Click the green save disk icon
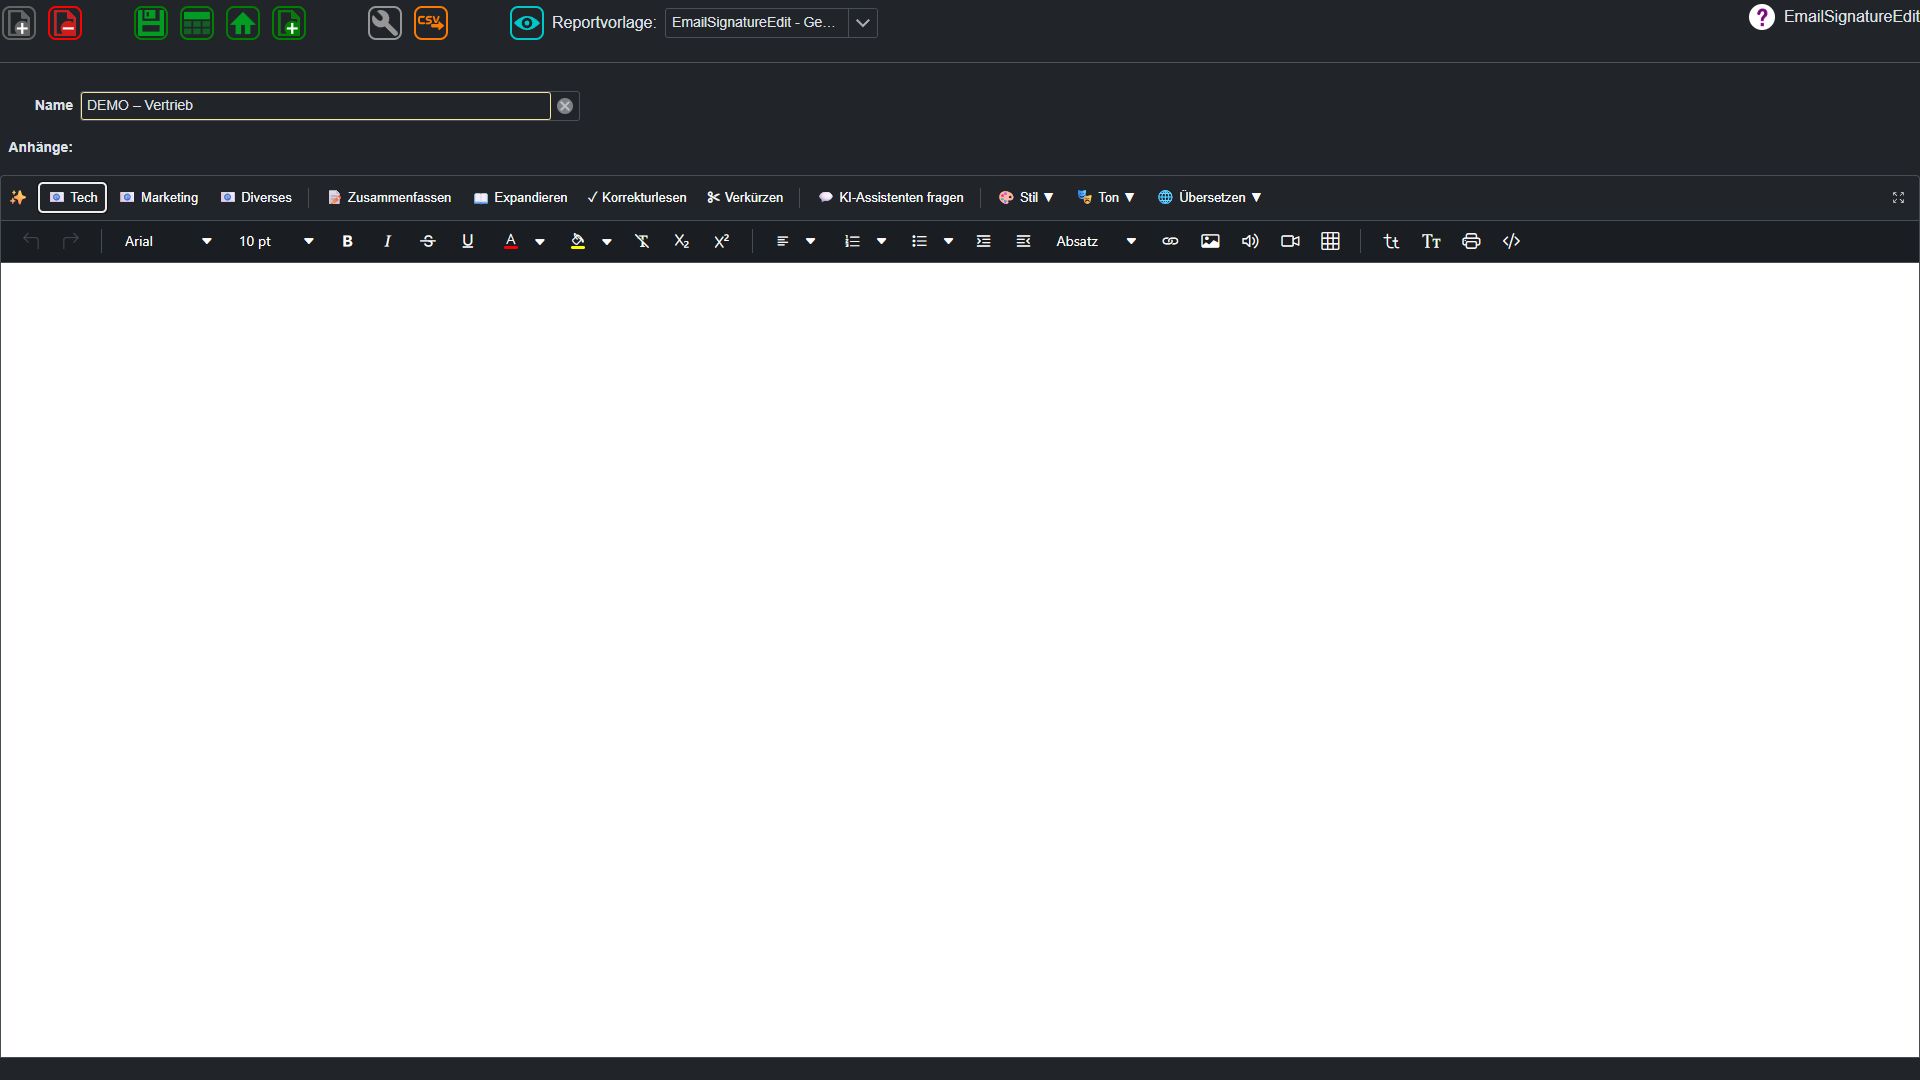 151,23
